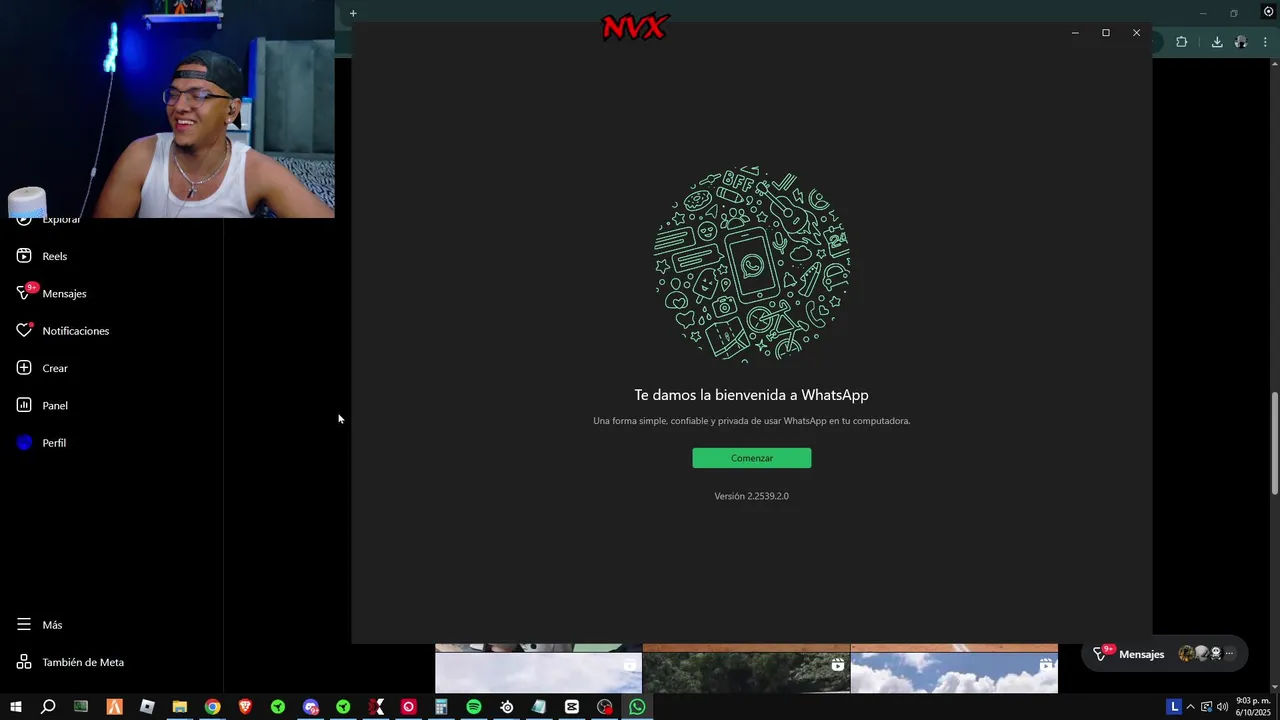The width and height of the screenshot is (1280, 720).
Task: Click the blue L tray icon
Action: point(1174,707)
